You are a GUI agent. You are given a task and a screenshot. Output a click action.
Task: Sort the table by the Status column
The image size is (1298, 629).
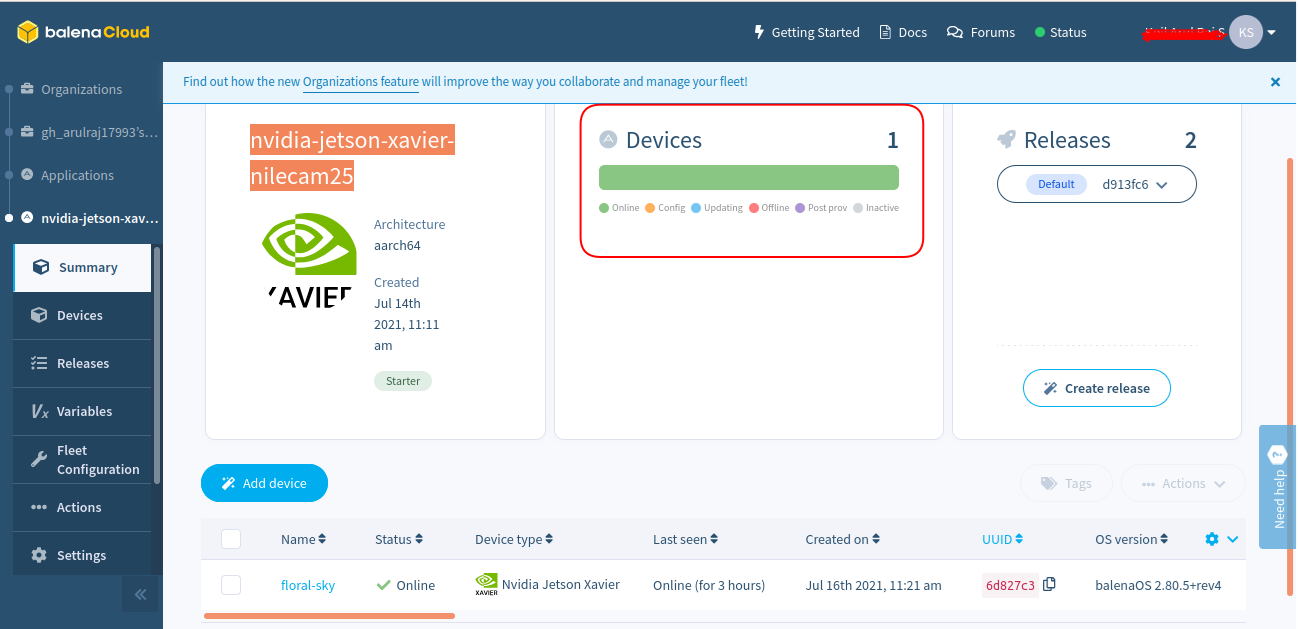coord(398,539)
